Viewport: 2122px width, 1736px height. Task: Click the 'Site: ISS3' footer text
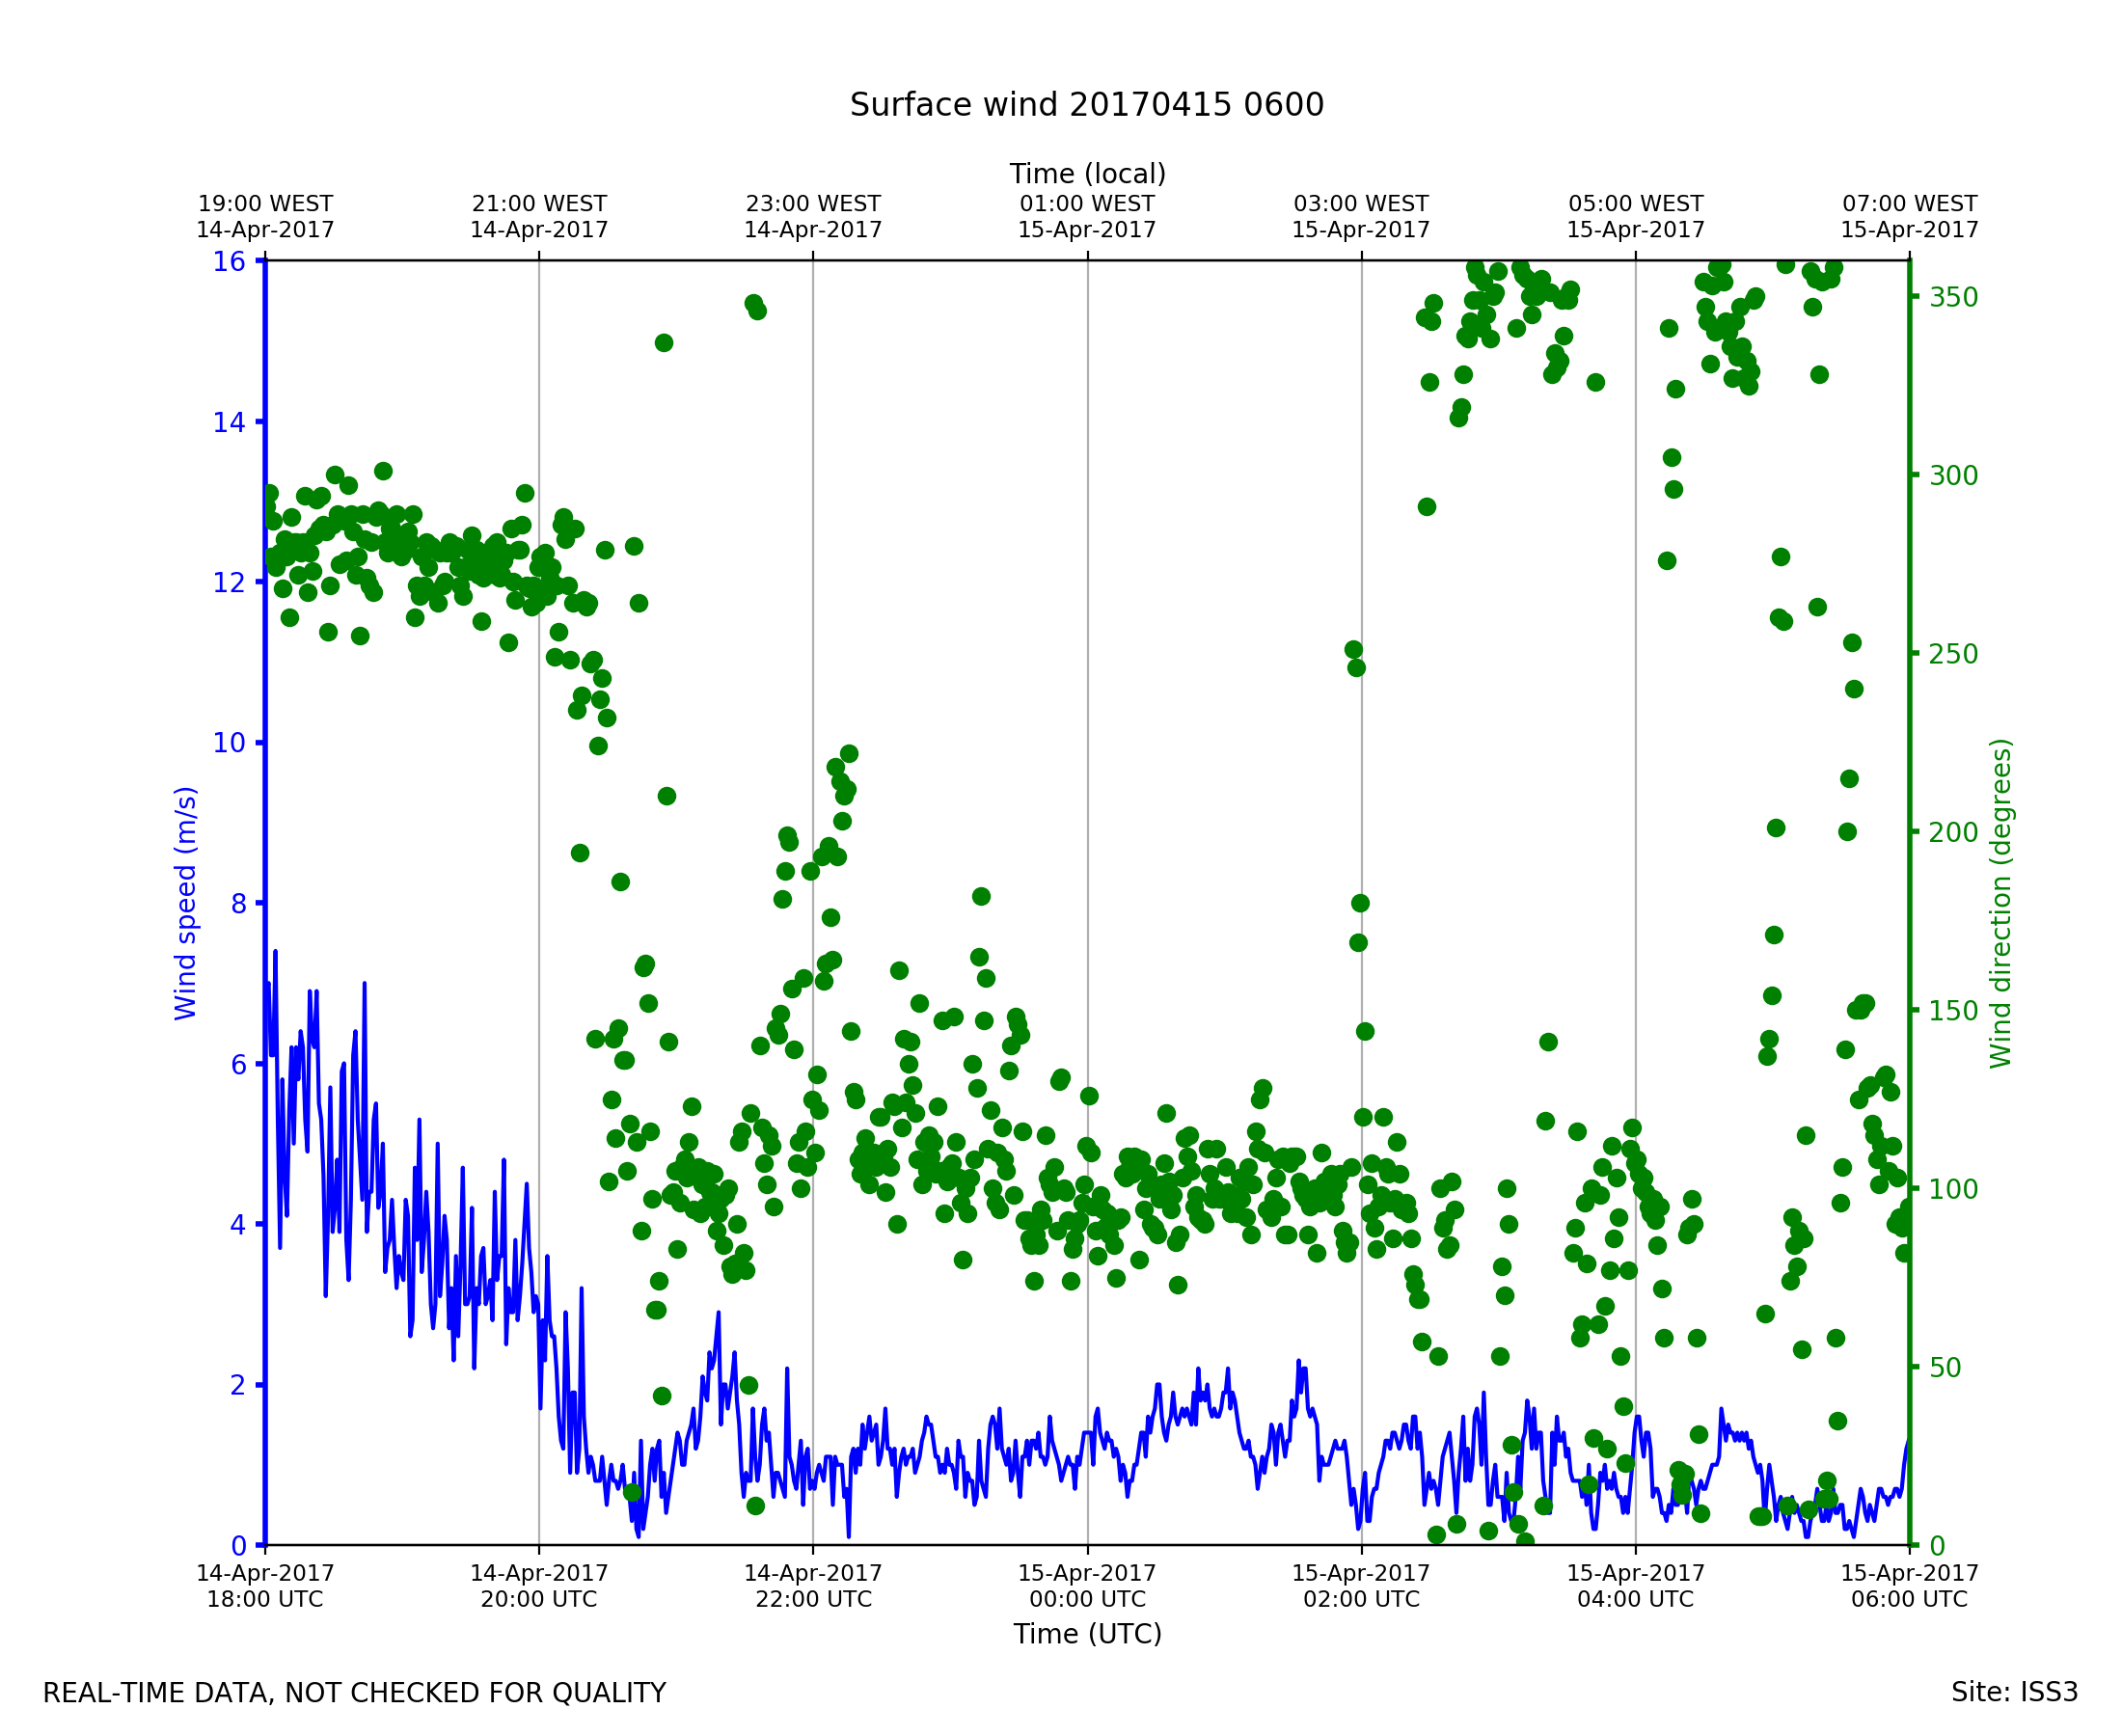pyautogui.click(x=2013, y=1692)
